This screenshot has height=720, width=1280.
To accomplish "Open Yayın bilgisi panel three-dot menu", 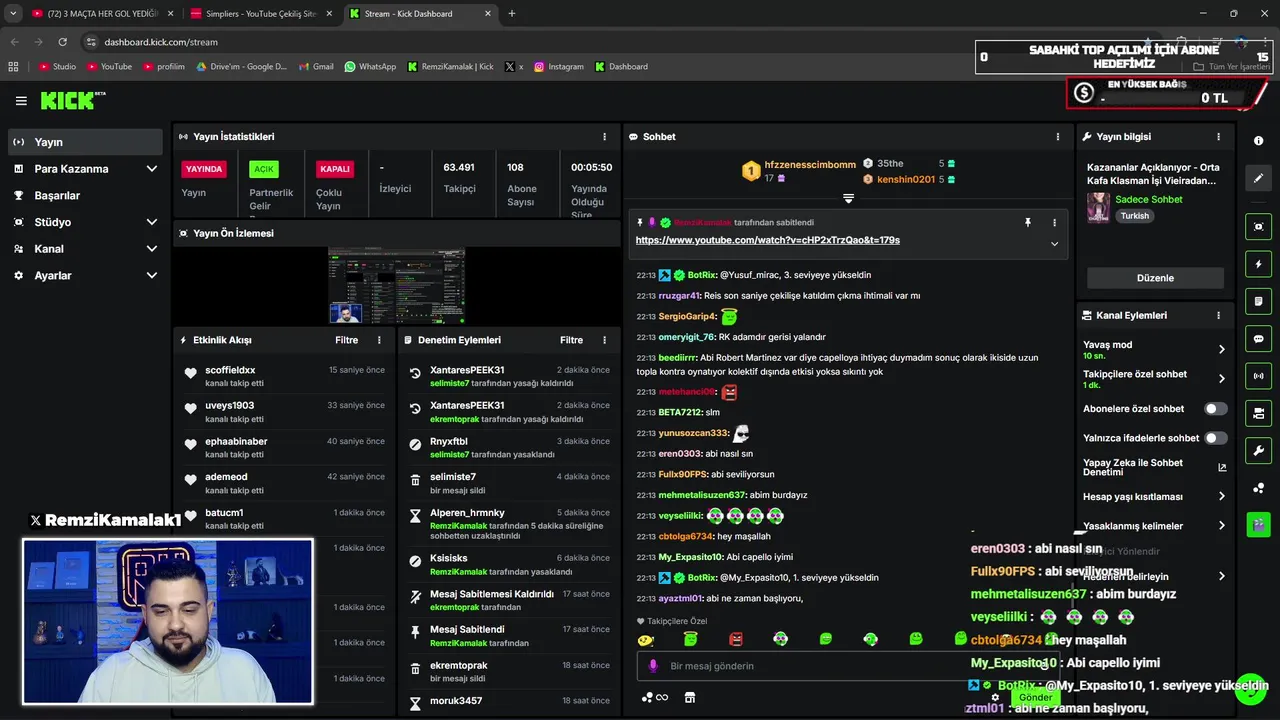I will click(1218, 137).
